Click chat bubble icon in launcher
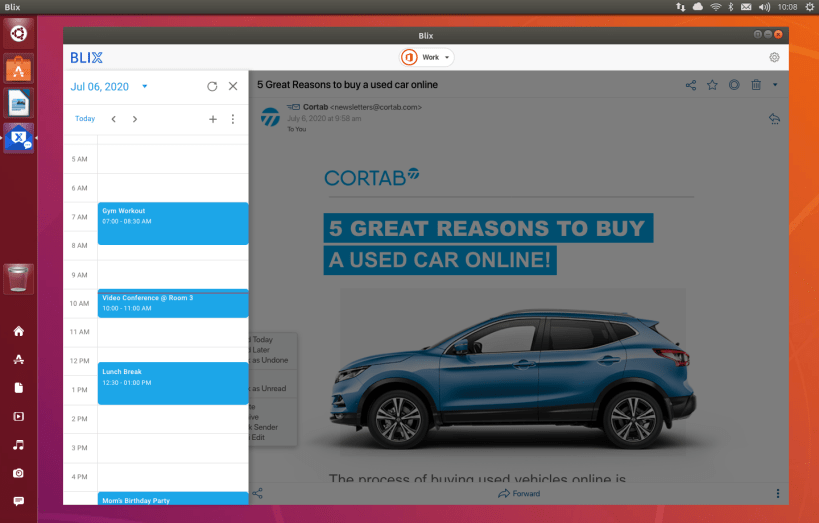Screen dimensions: 819x523 [19, 501]
